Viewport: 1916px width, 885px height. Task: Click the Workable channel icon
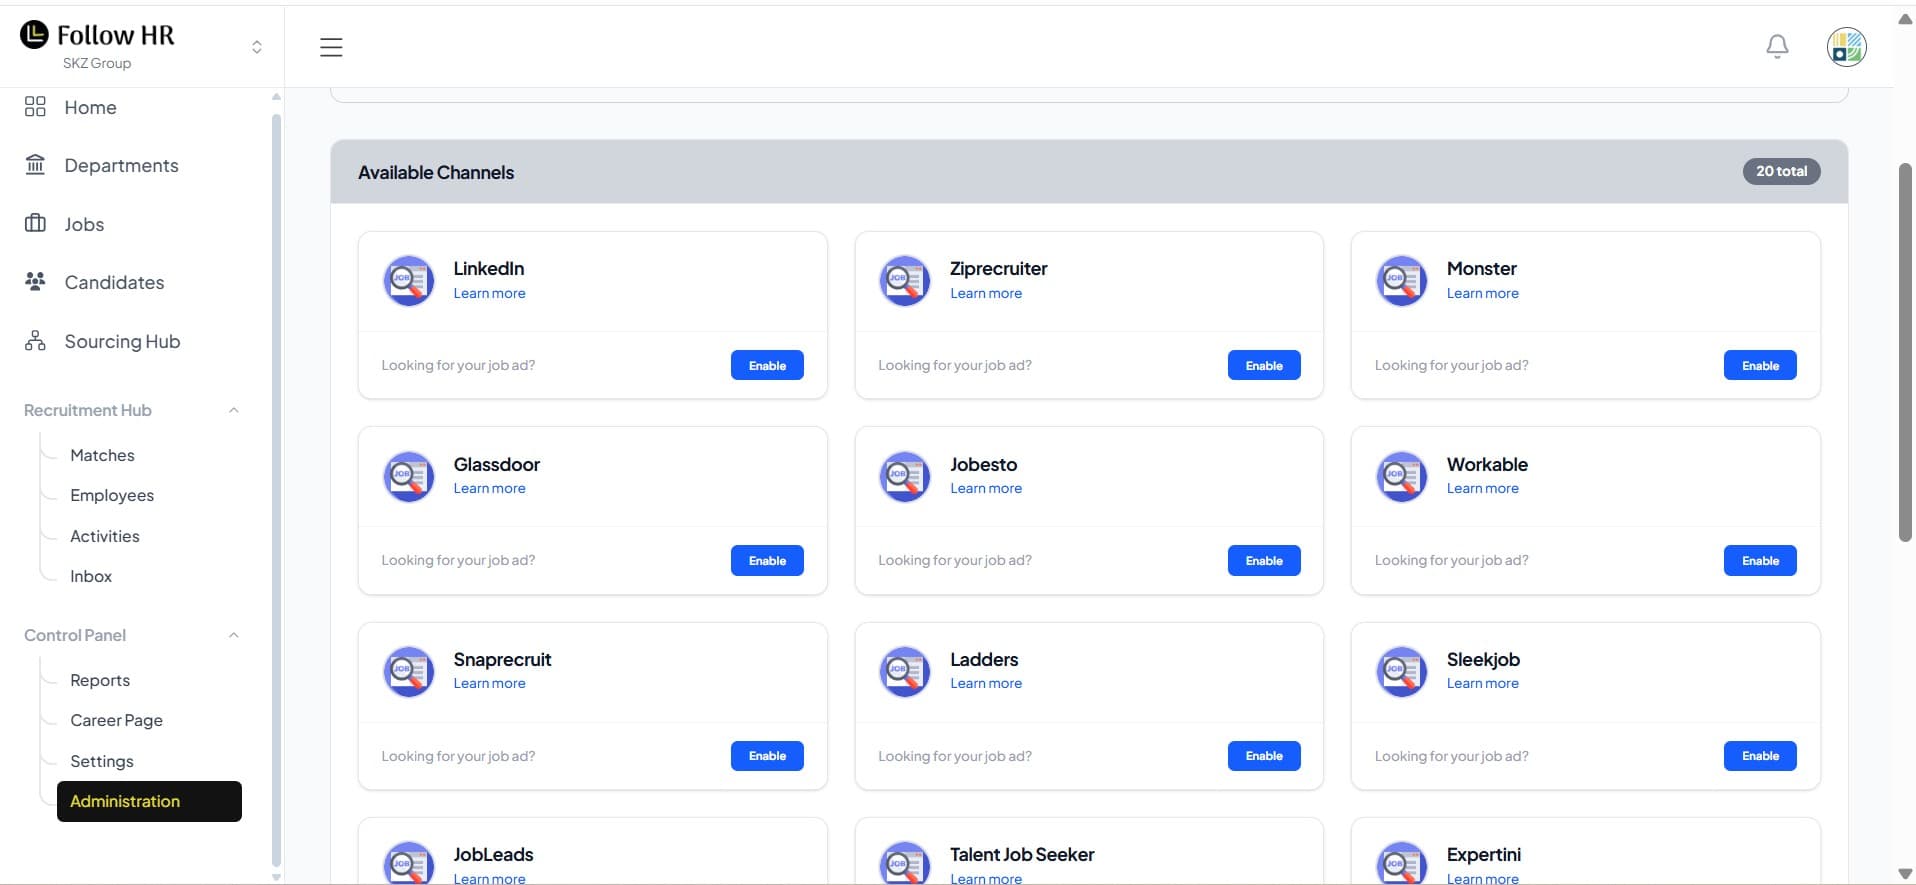1401,476
